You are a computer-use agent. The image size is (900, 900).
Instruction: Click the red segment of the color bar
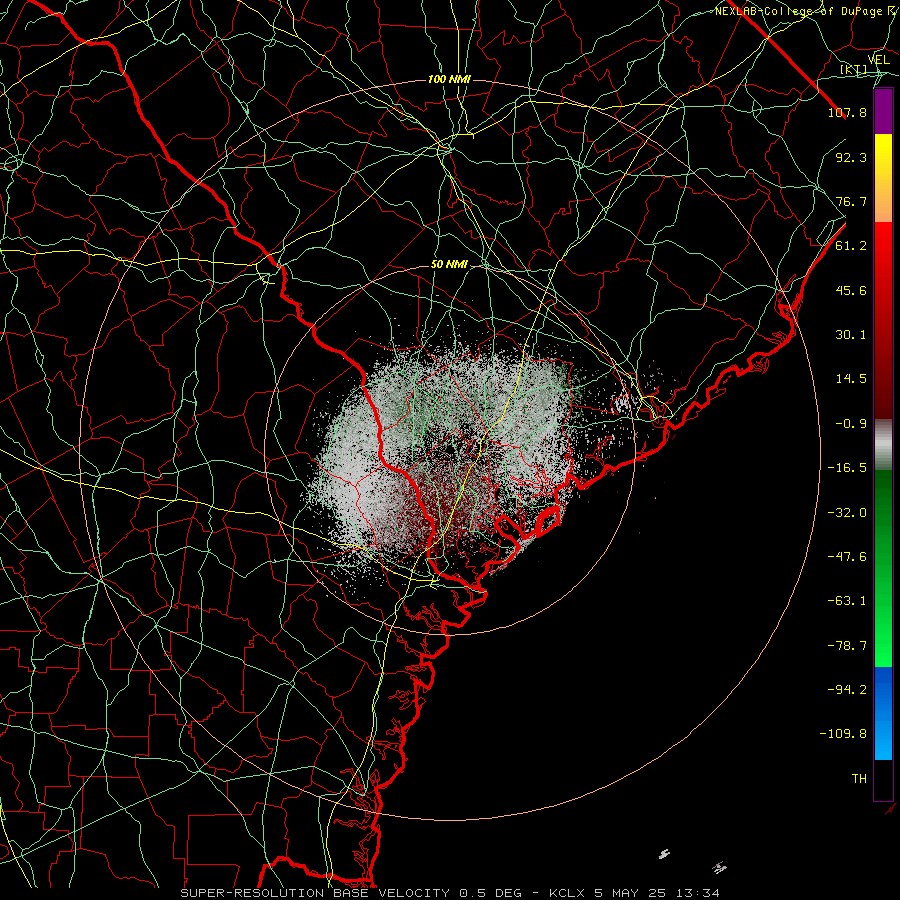click(883, 320)
